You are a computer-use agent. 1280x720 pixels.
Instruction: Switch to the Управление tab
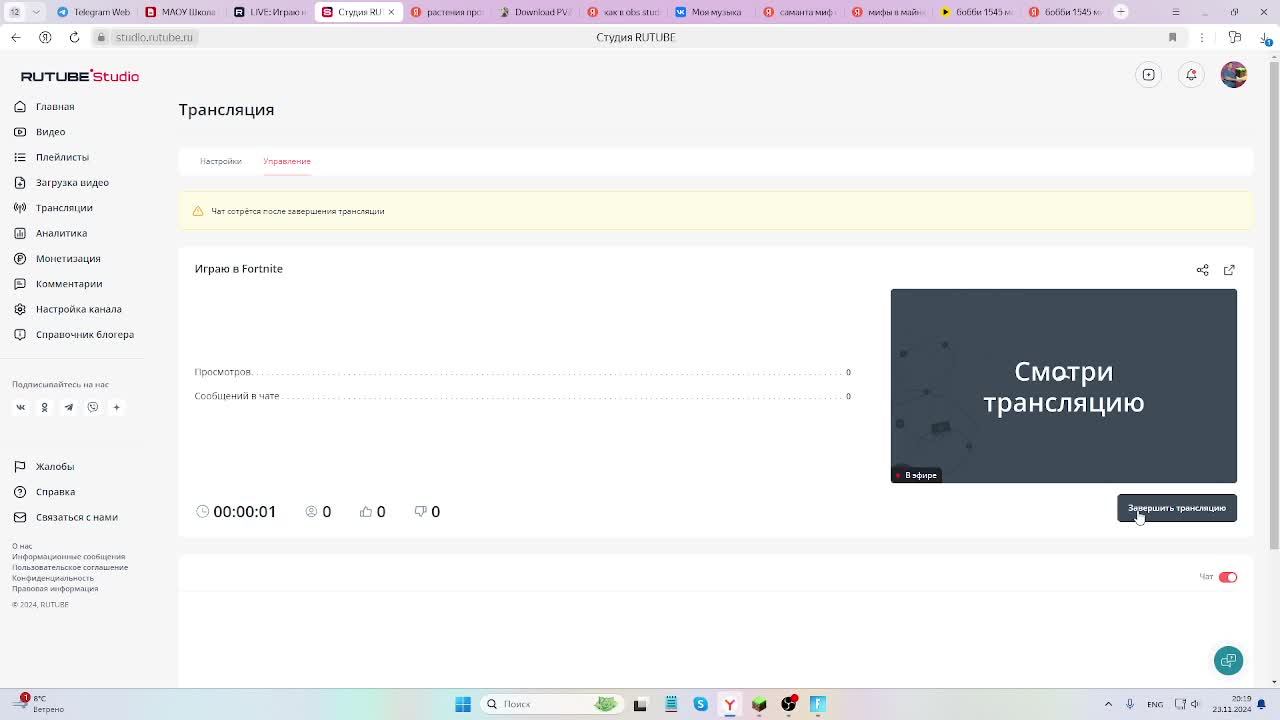(287, 161)
